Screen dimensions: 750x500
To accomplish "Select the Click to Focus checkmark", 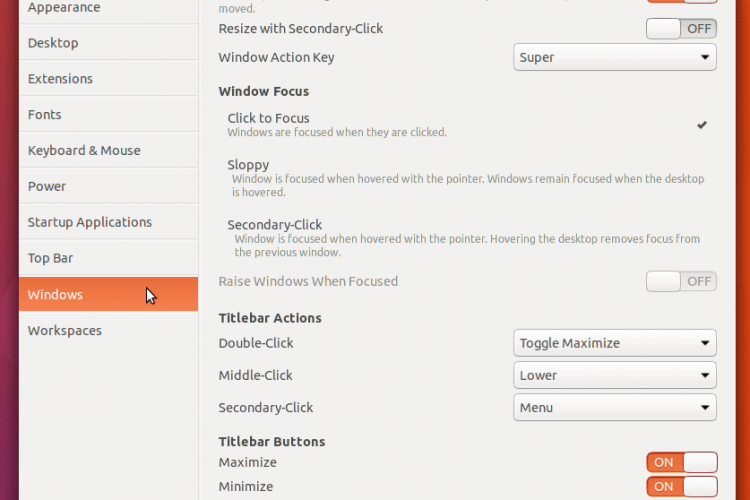I will coord(701,125).
